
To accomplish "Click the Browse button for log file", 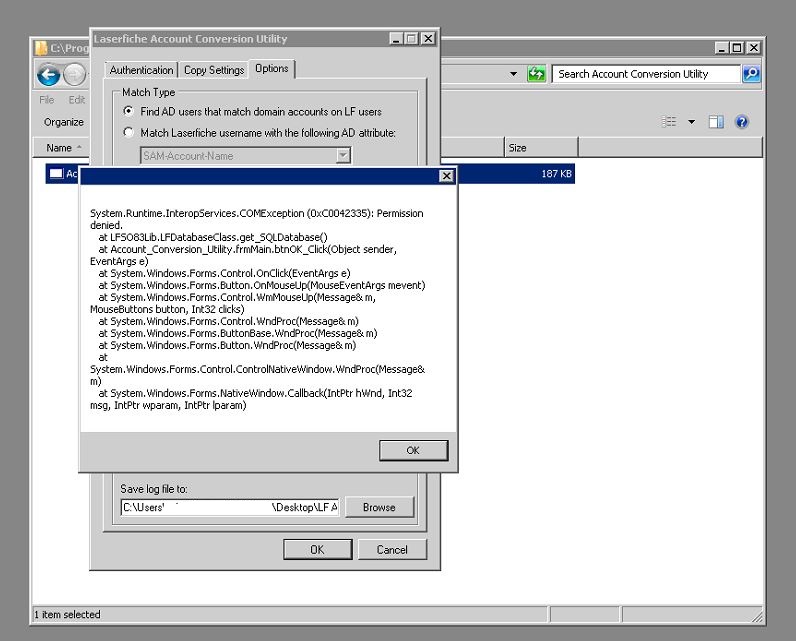I will click(x=379, y=508).
